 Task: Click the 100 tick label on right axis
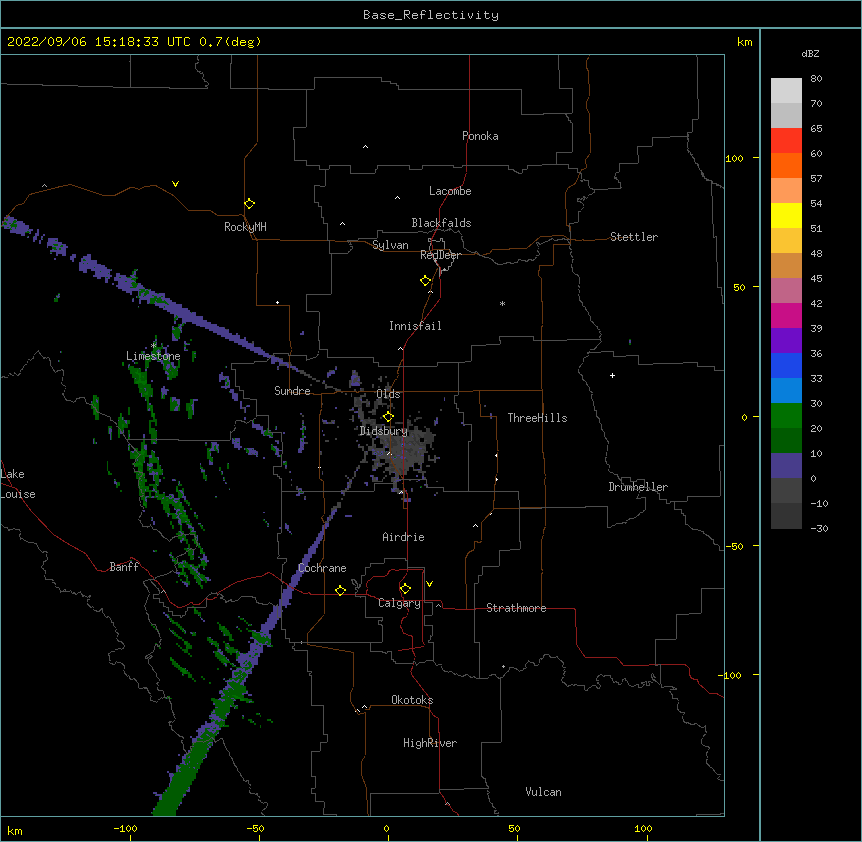(734, 158)
